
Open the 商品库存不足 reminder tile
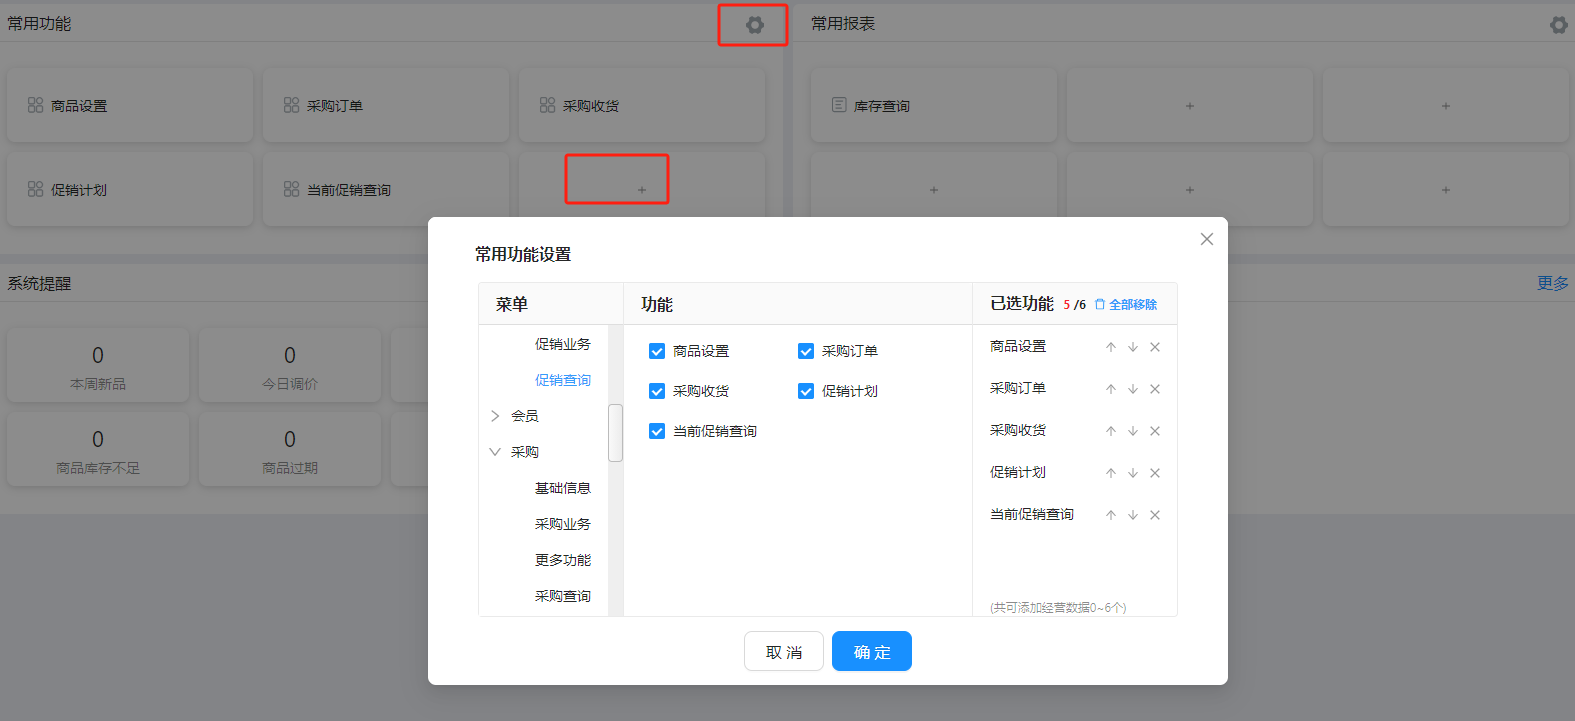point(98,451)
